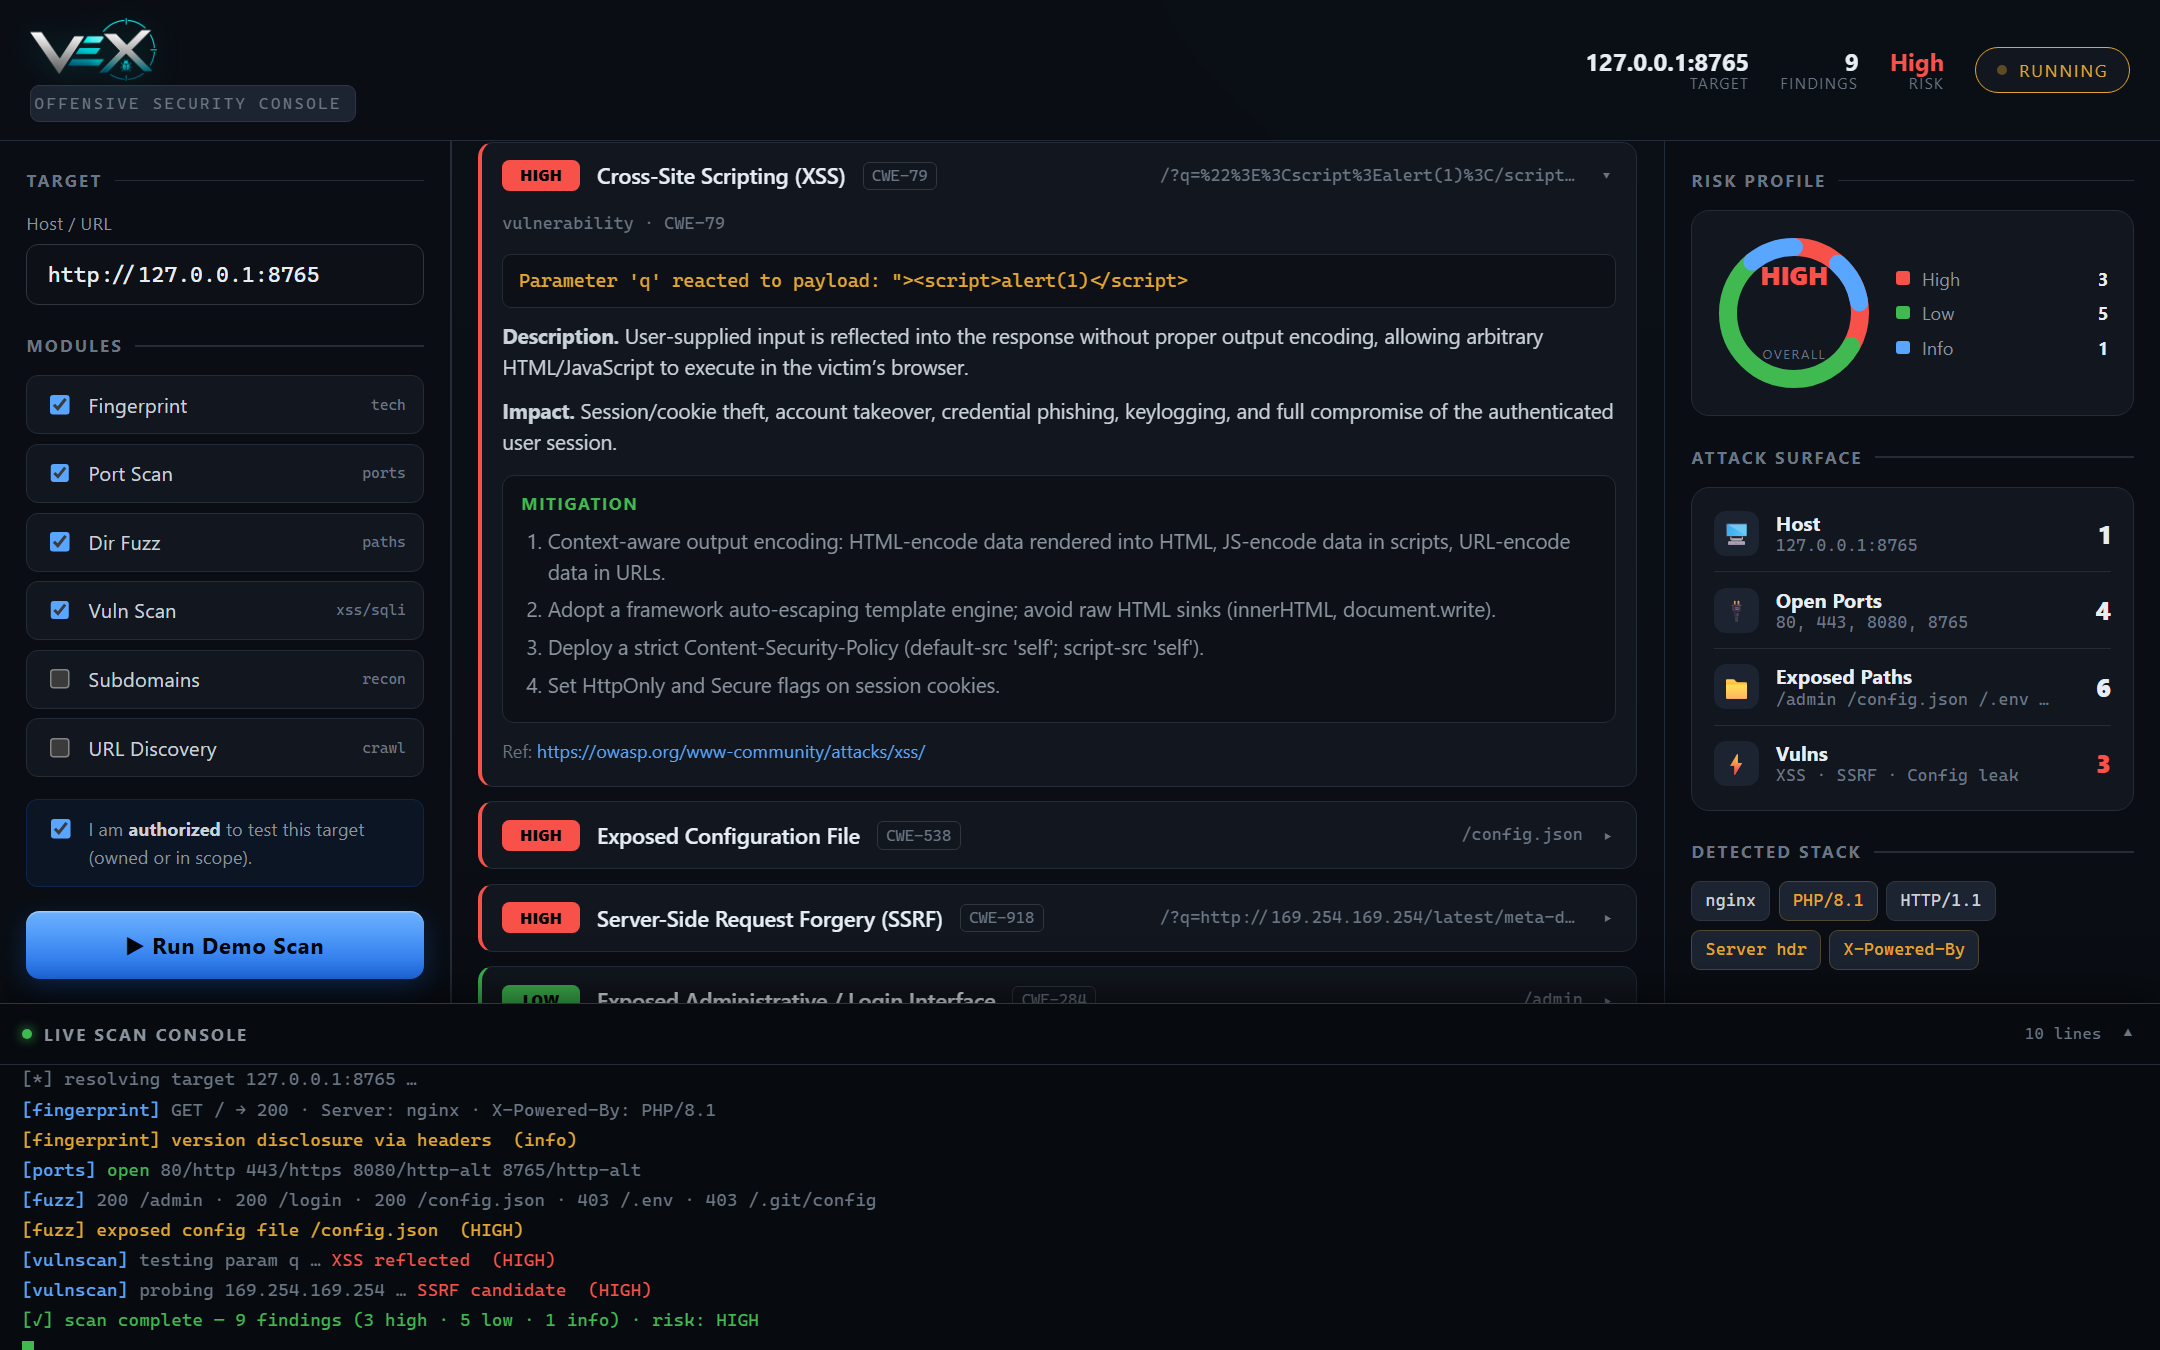Toggle the Fingerprint module checkbox

point(60,405)
